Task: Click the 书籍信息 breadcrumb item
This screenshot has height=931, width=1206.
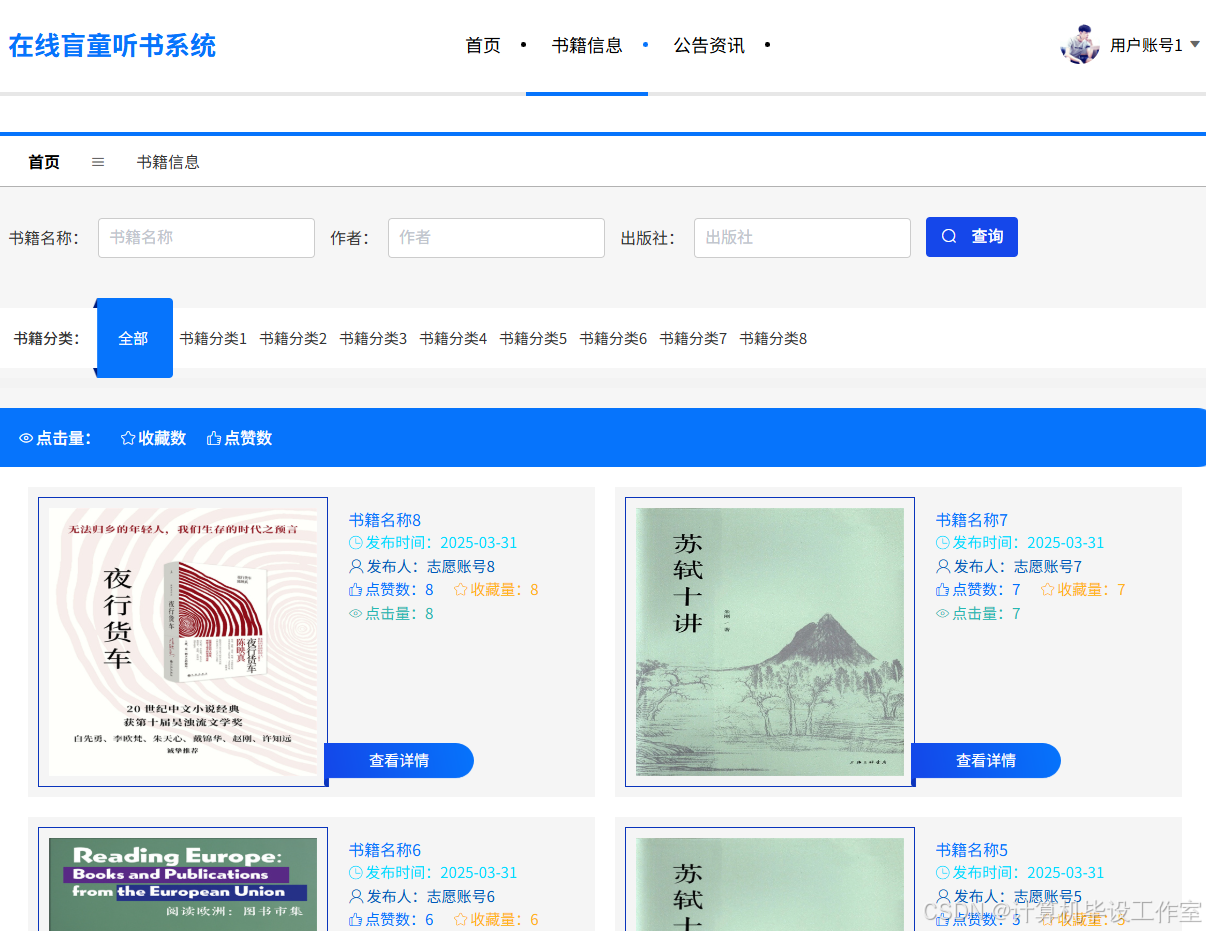Action: pos(168,162)
